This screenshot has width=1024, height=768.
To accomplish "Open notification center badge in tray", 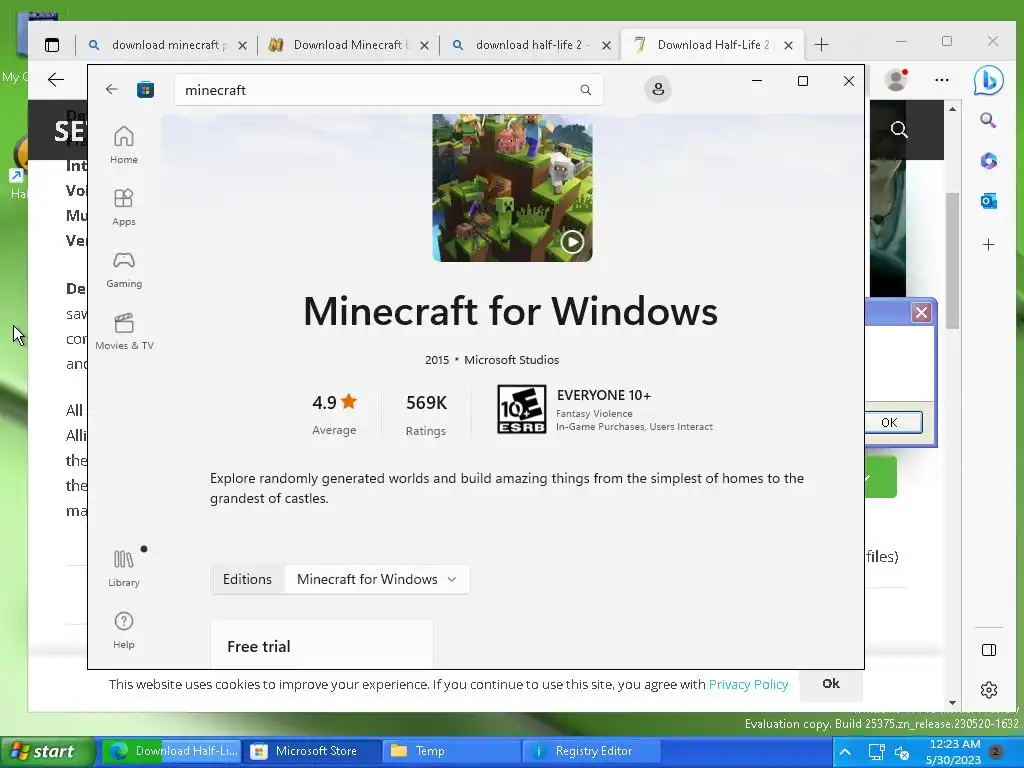I will click(996, 752).
